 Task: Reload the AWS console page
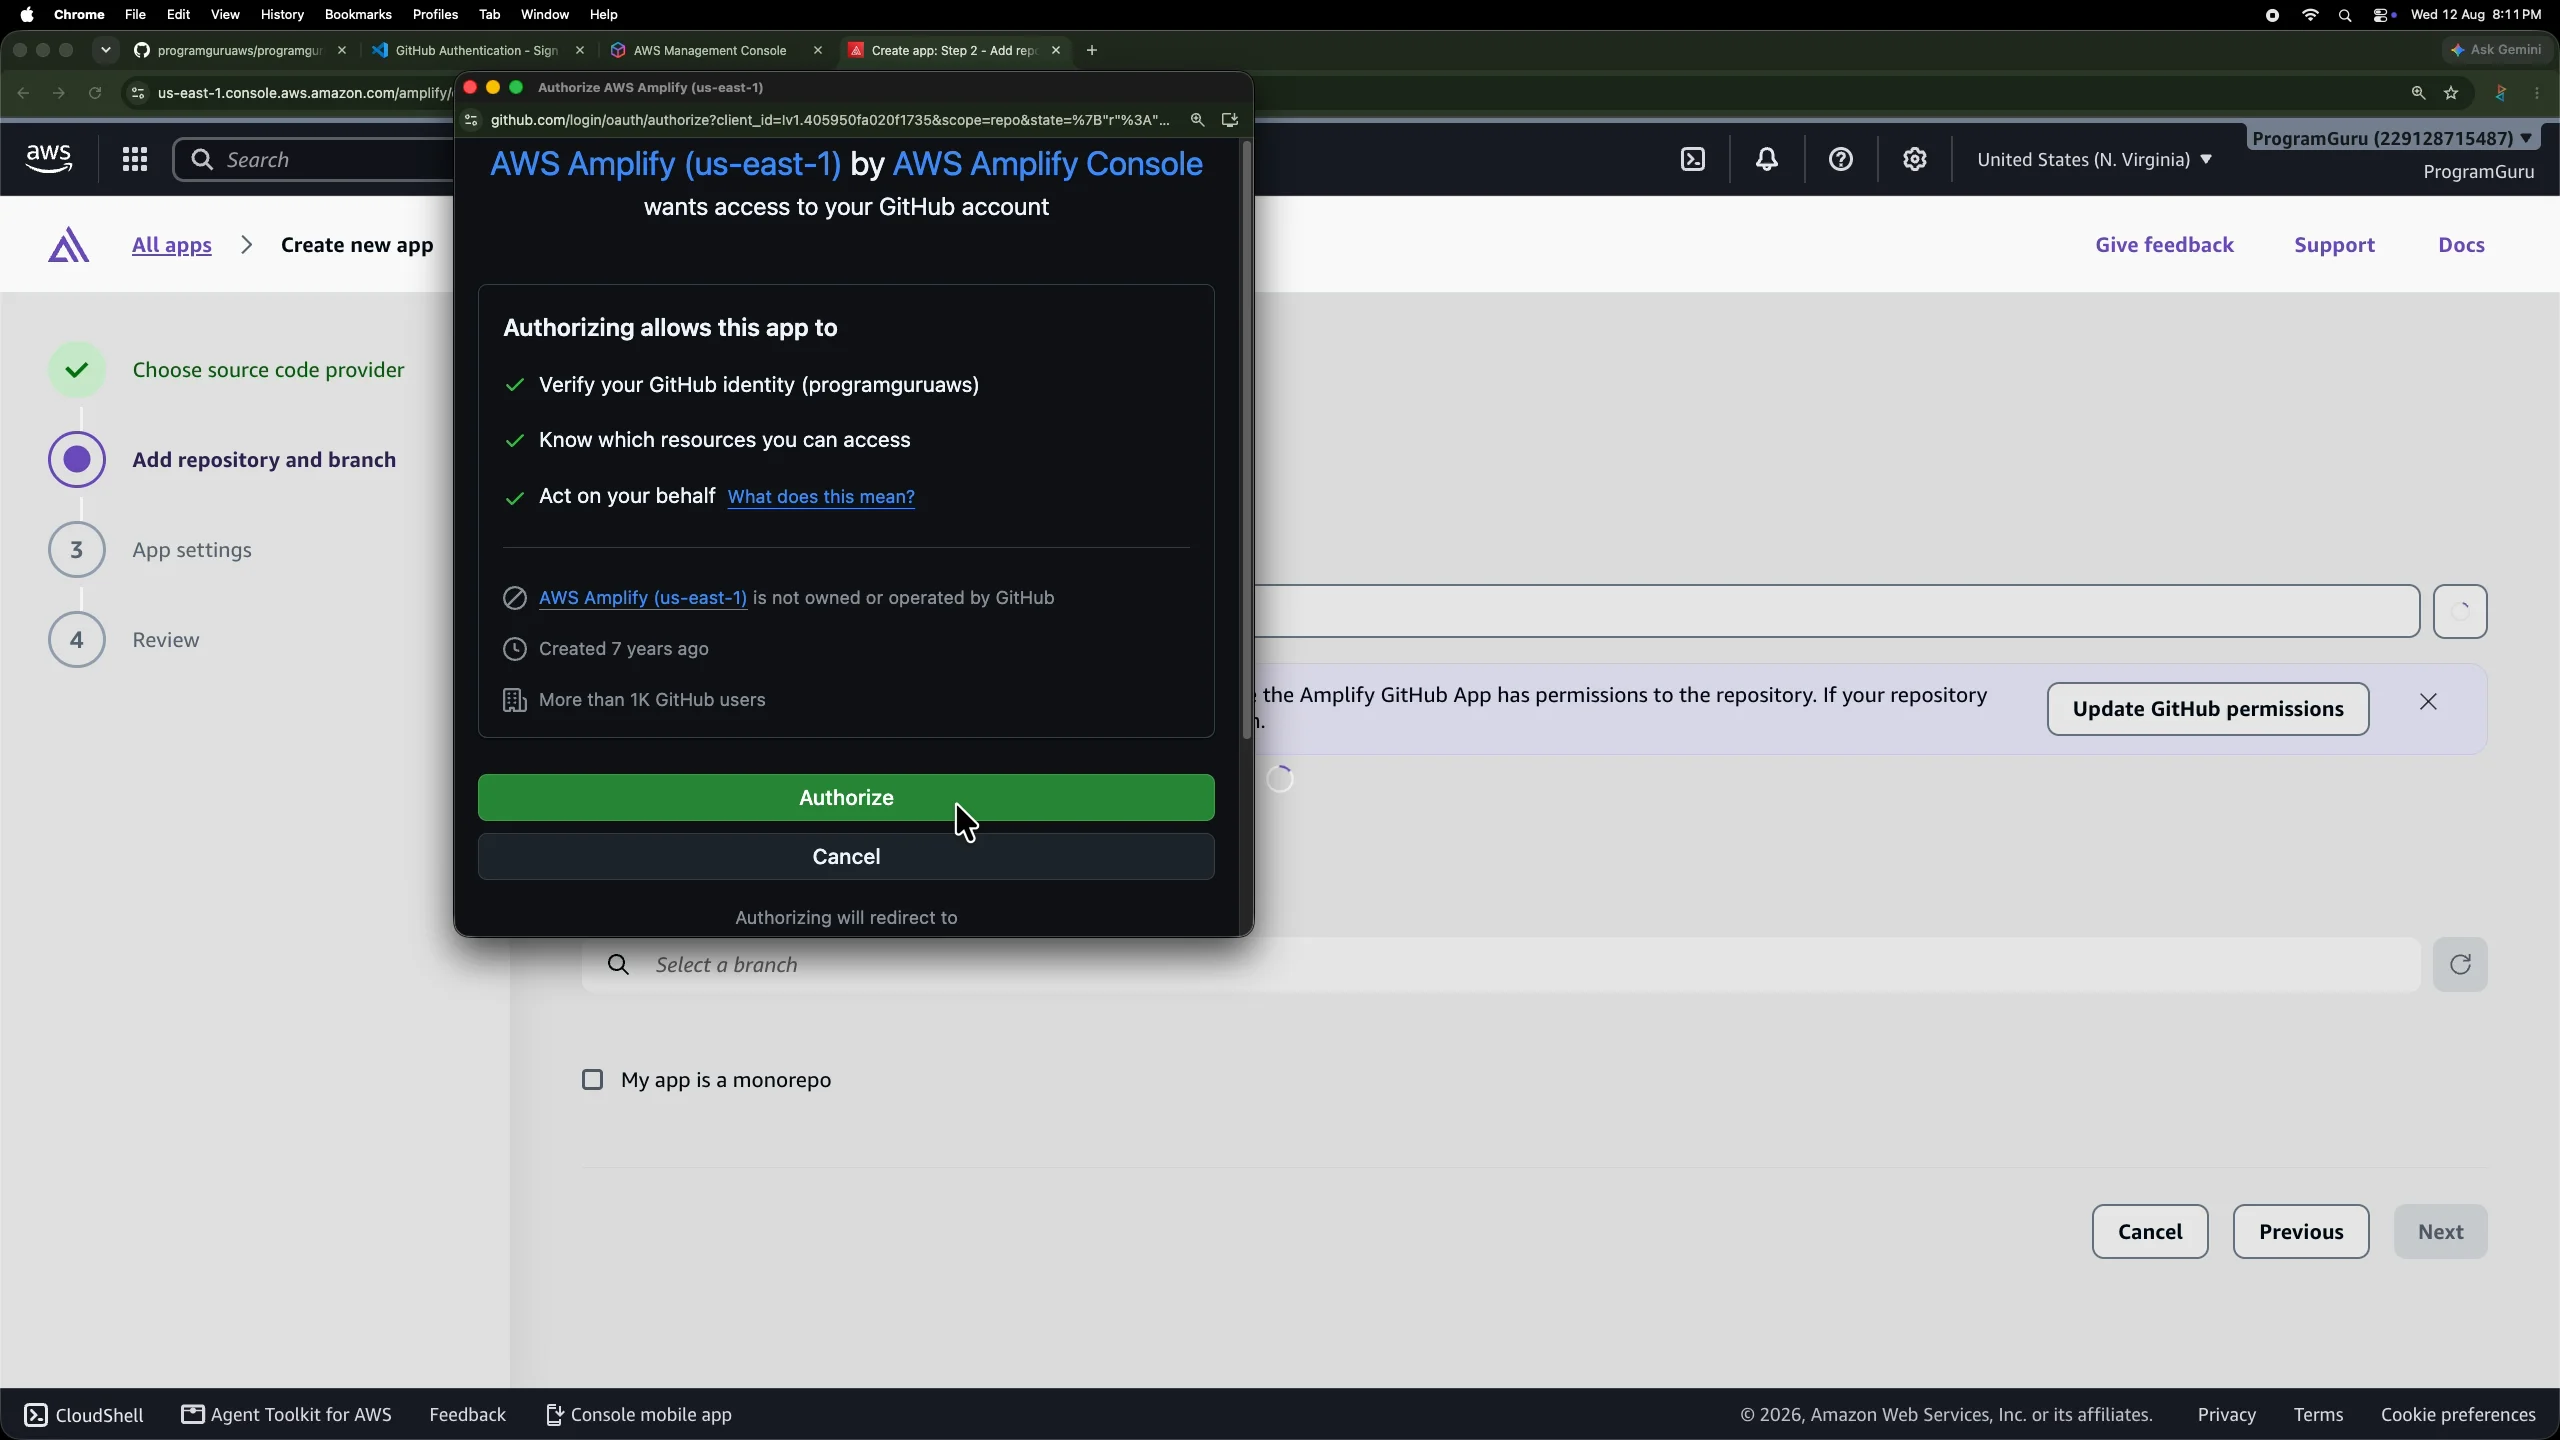(x=95, y=93)
